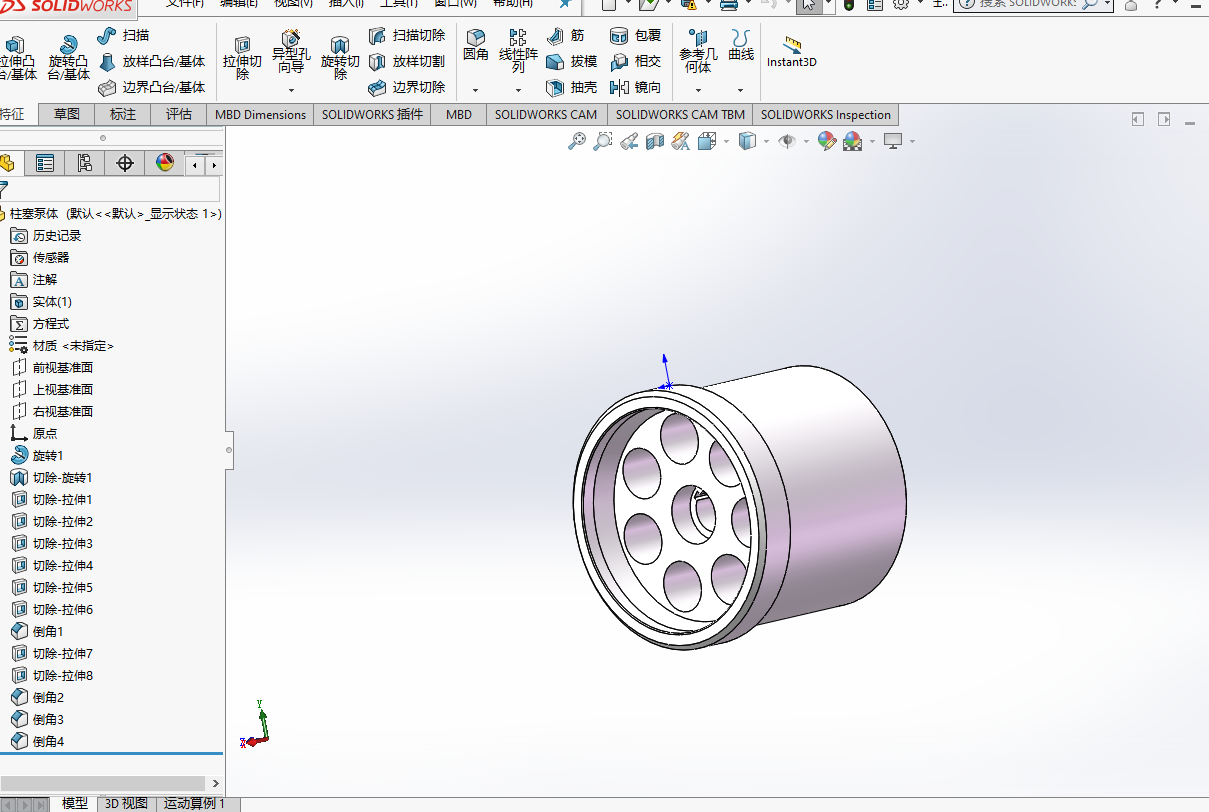Open the Apply Scene dropdown arrow
Image resolution: width=1209 pixels, height=812 pixels.
tap(872, 142)
